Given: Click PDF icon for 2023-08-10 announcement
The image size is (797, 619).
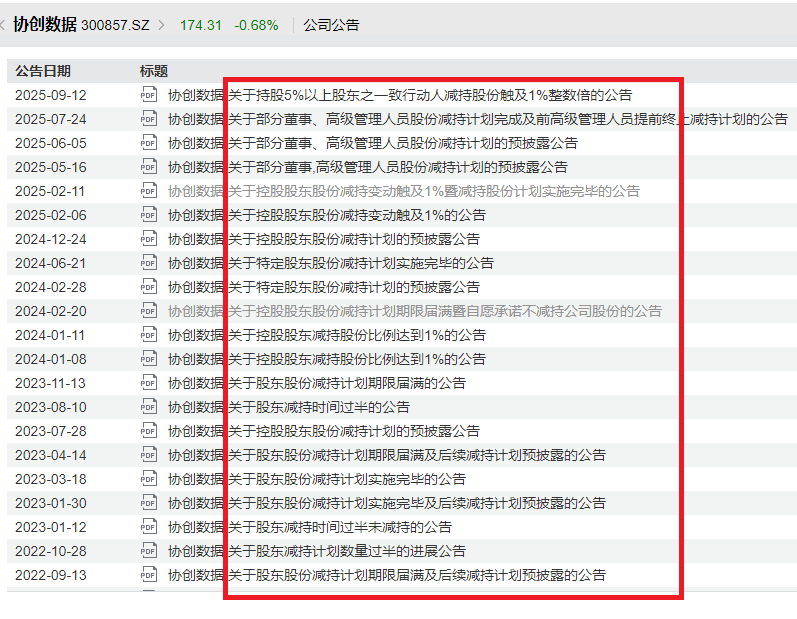Looking at the screenshot, I should point(149,406).
